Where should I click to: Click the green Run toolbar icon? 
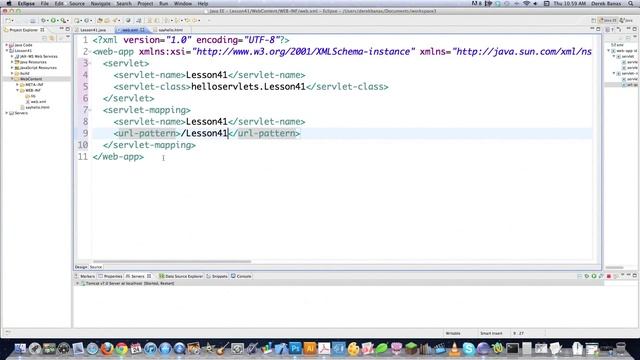pos(53,20)
